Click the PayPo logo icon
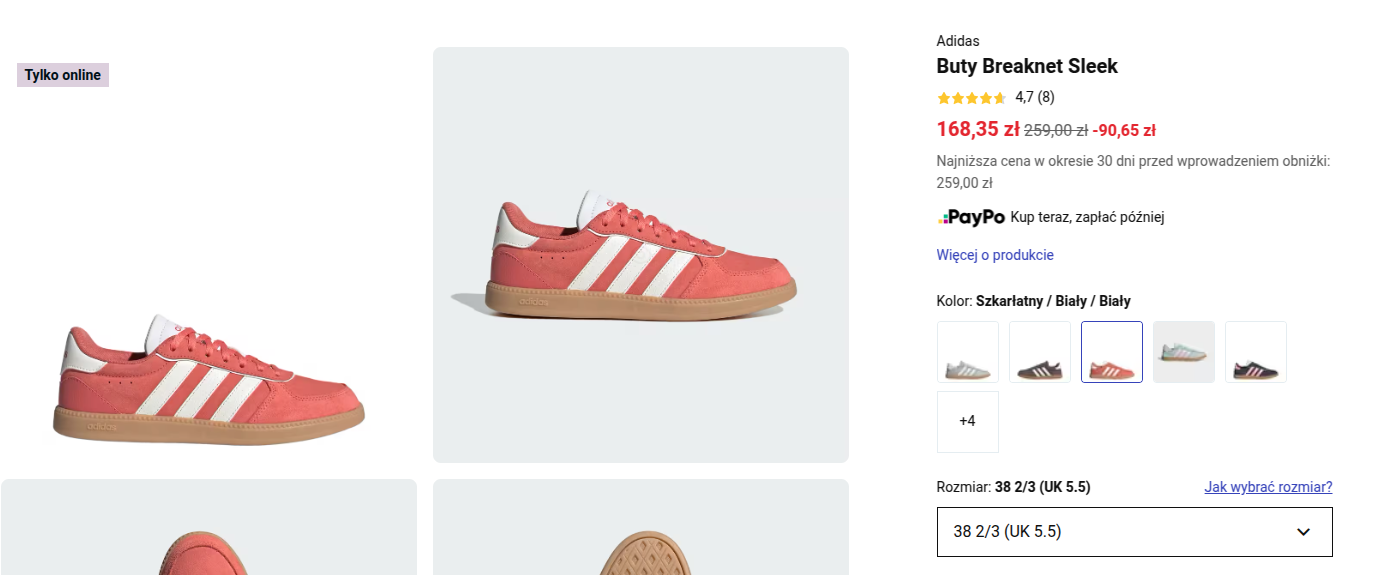Viewport: 1376px width, 575px height. click(971, 217)
